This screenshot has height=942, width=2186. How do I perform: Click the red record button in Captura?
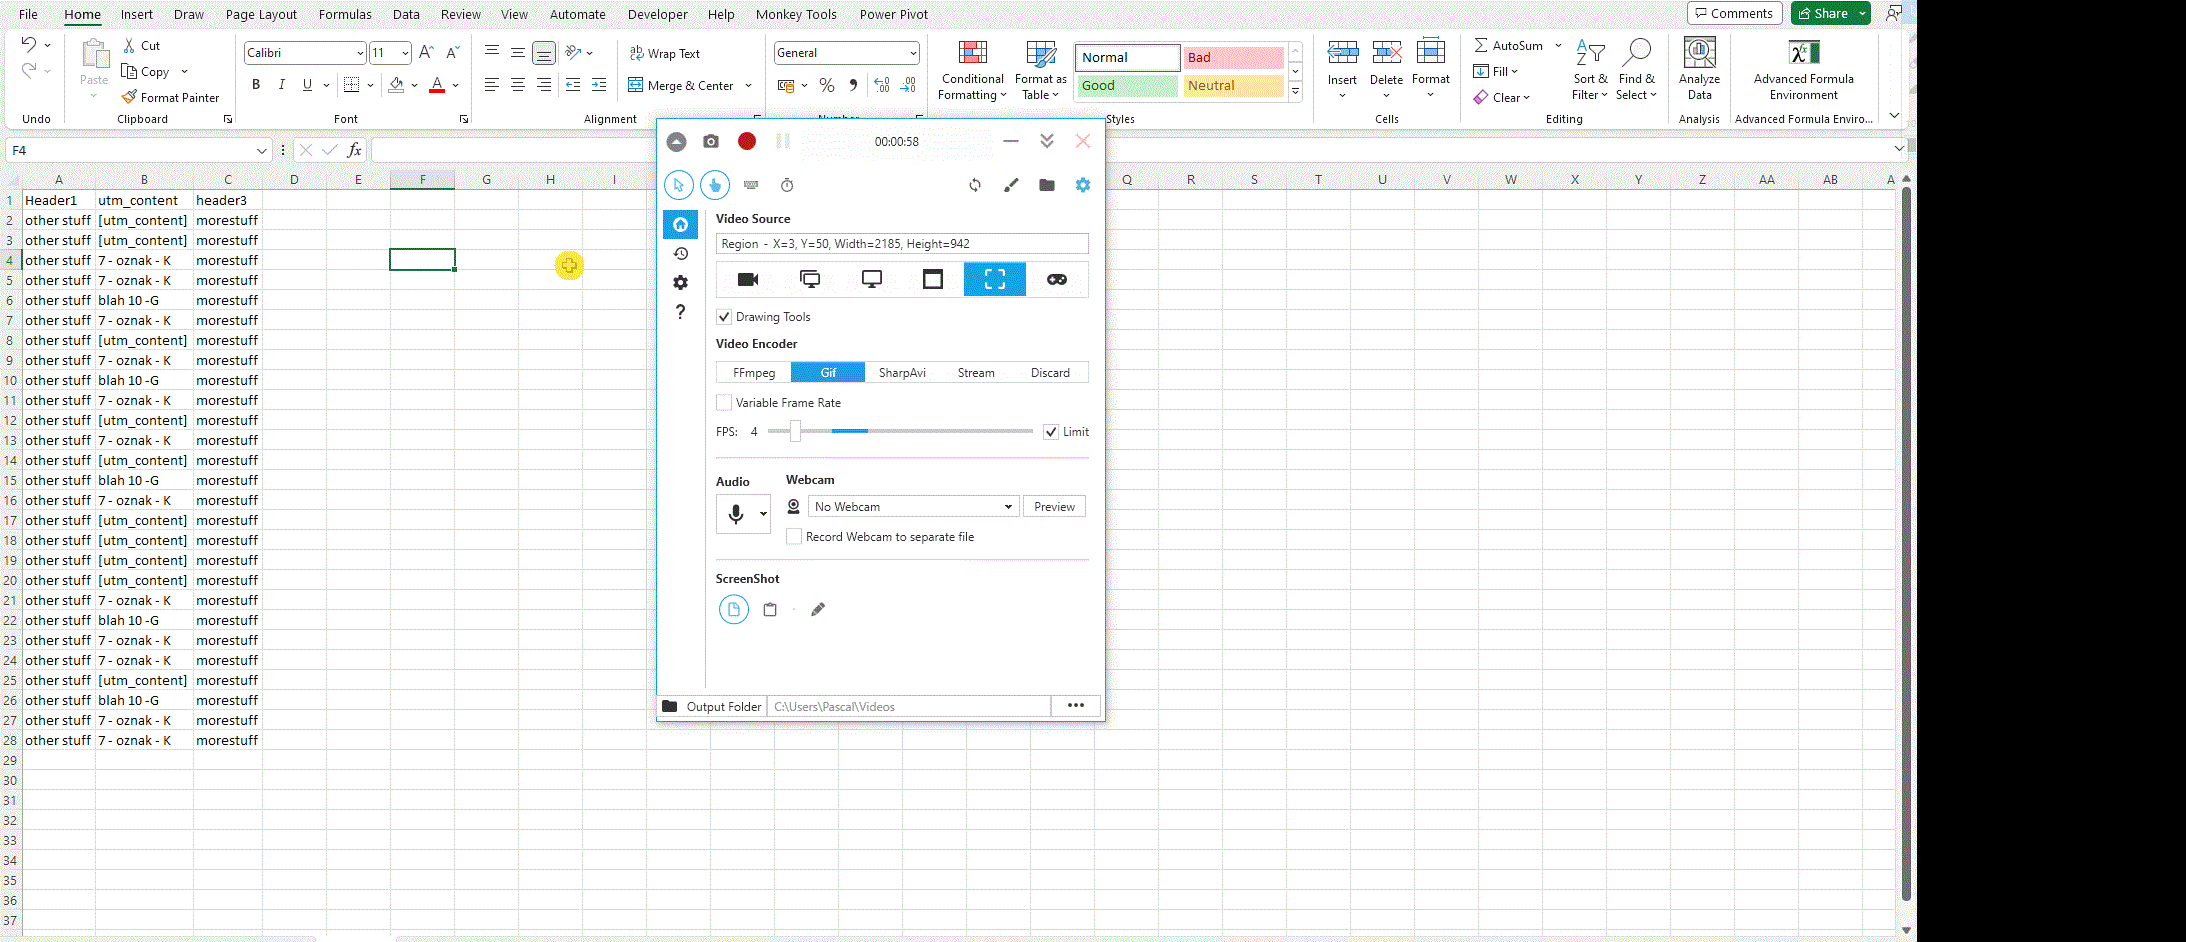click(746, 141)
